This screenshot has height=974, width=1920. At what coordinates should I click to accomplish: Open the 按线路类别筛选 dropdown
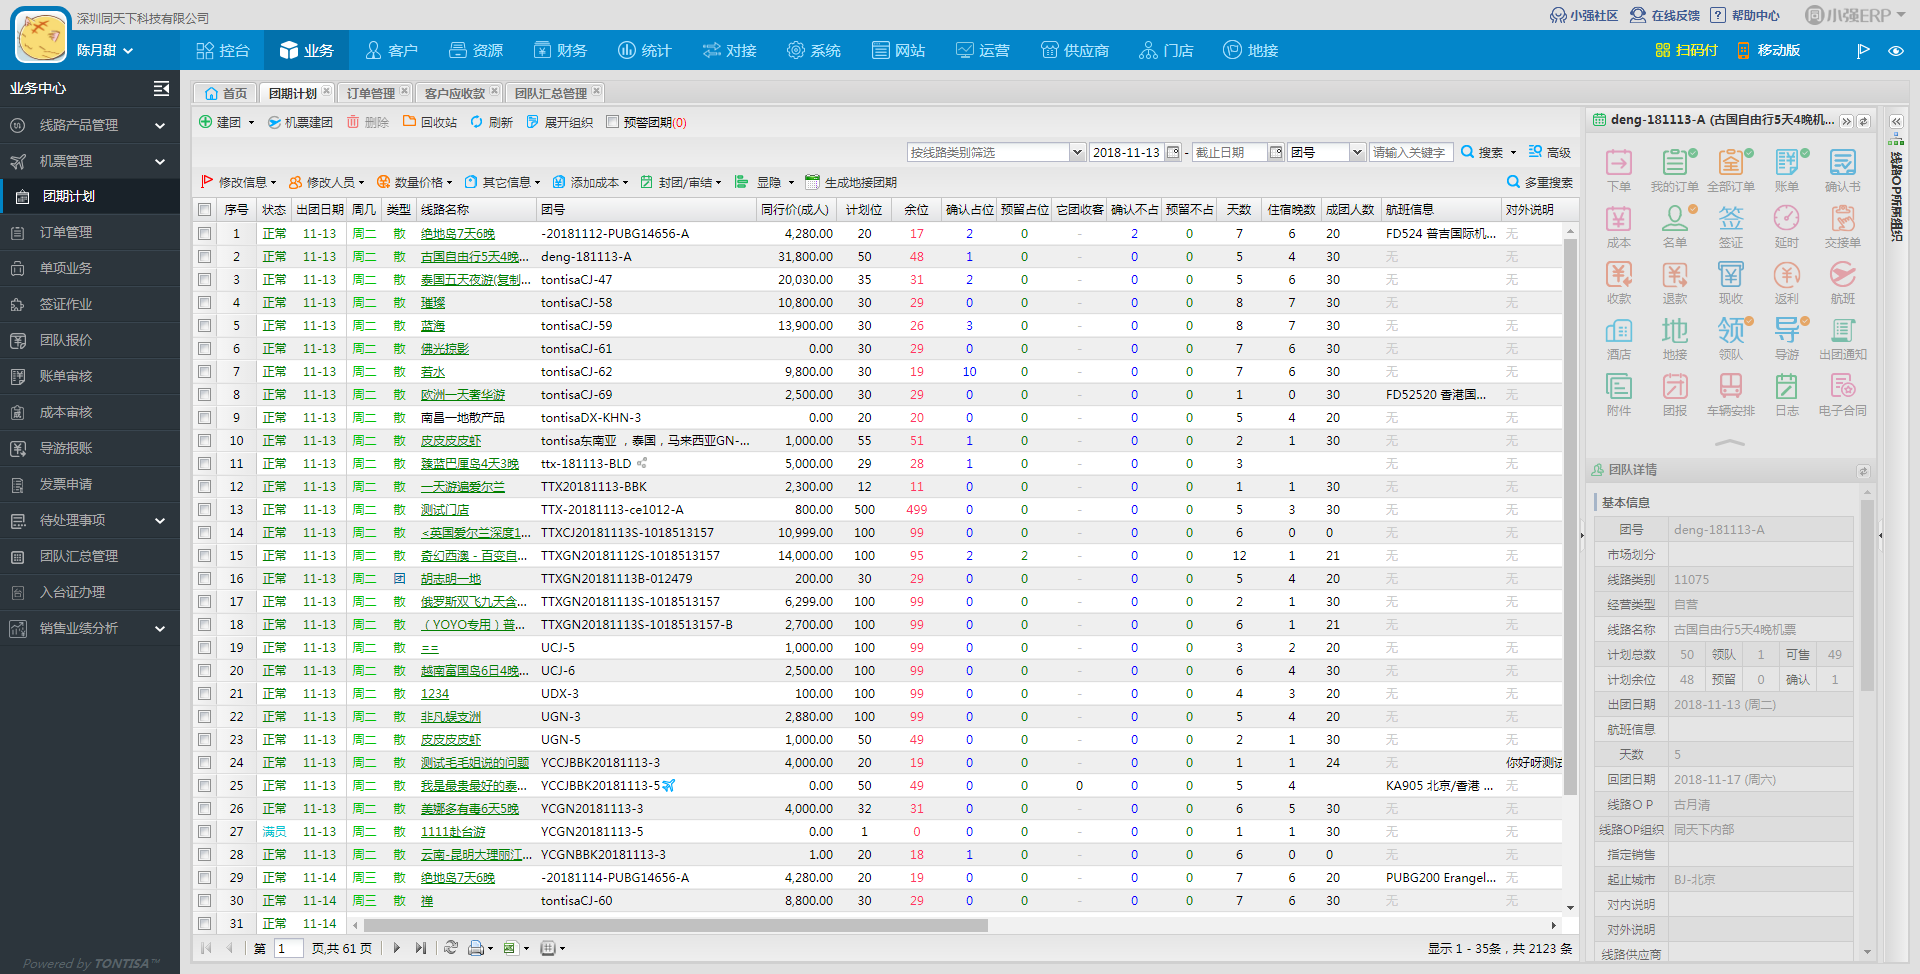tap(1077, 152)
